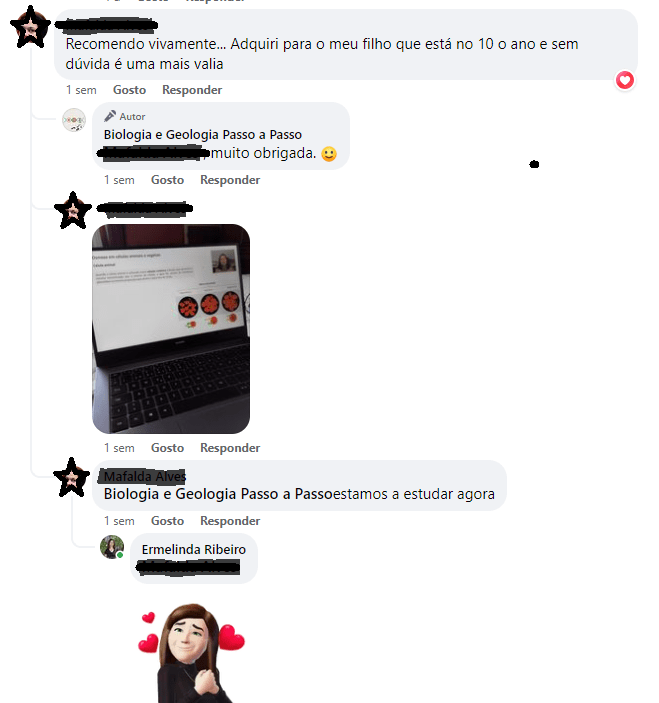Viewport: 659px width, 703px height.
Task: Open Ermelinda Ribeiro's profile picture
Action: (112, 547)
